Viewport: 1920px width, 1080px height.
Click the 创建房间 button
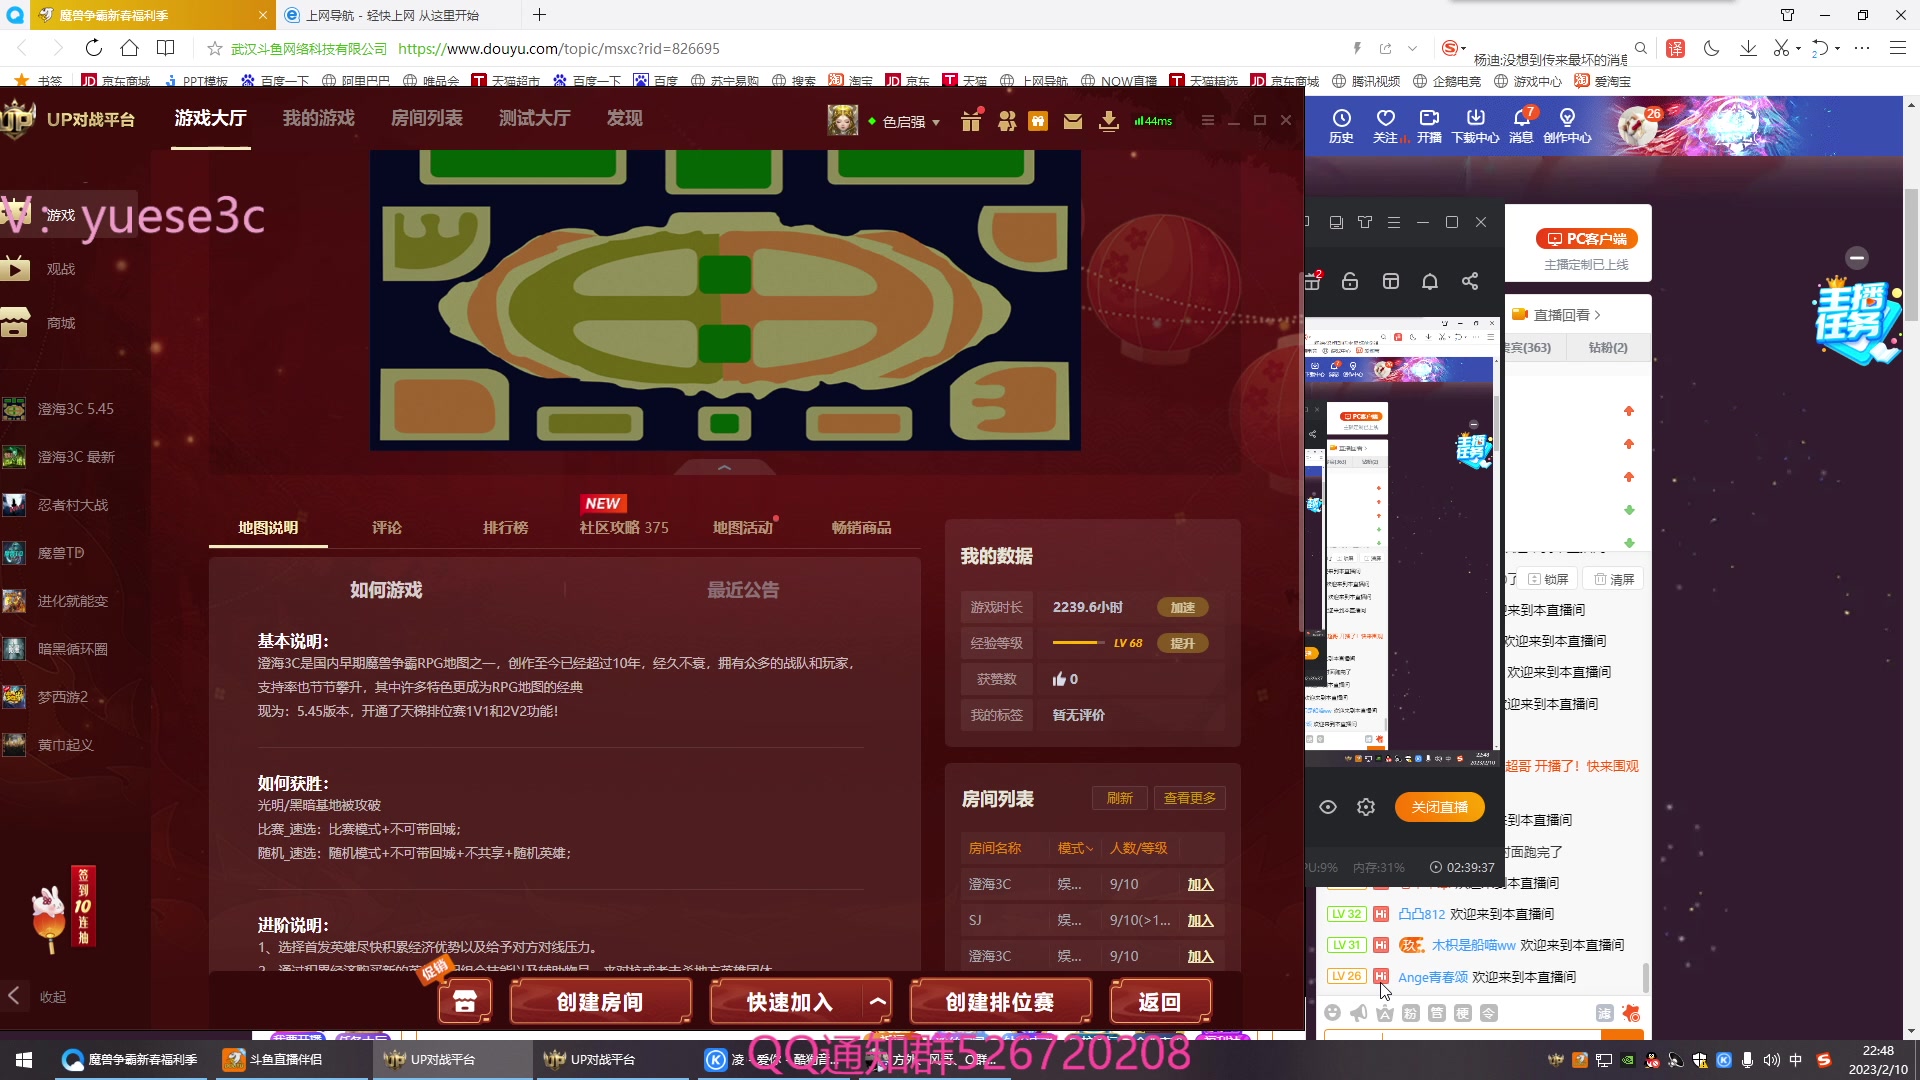point(600,1001)
